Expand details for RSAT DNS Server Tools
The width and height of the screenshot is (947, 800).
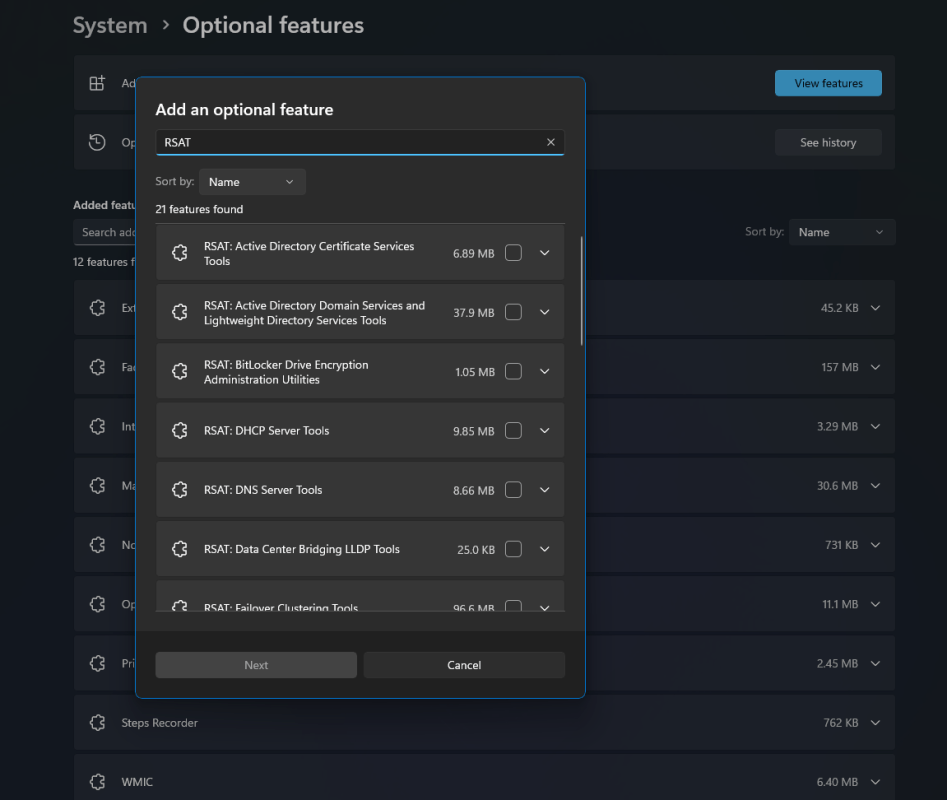545,490
